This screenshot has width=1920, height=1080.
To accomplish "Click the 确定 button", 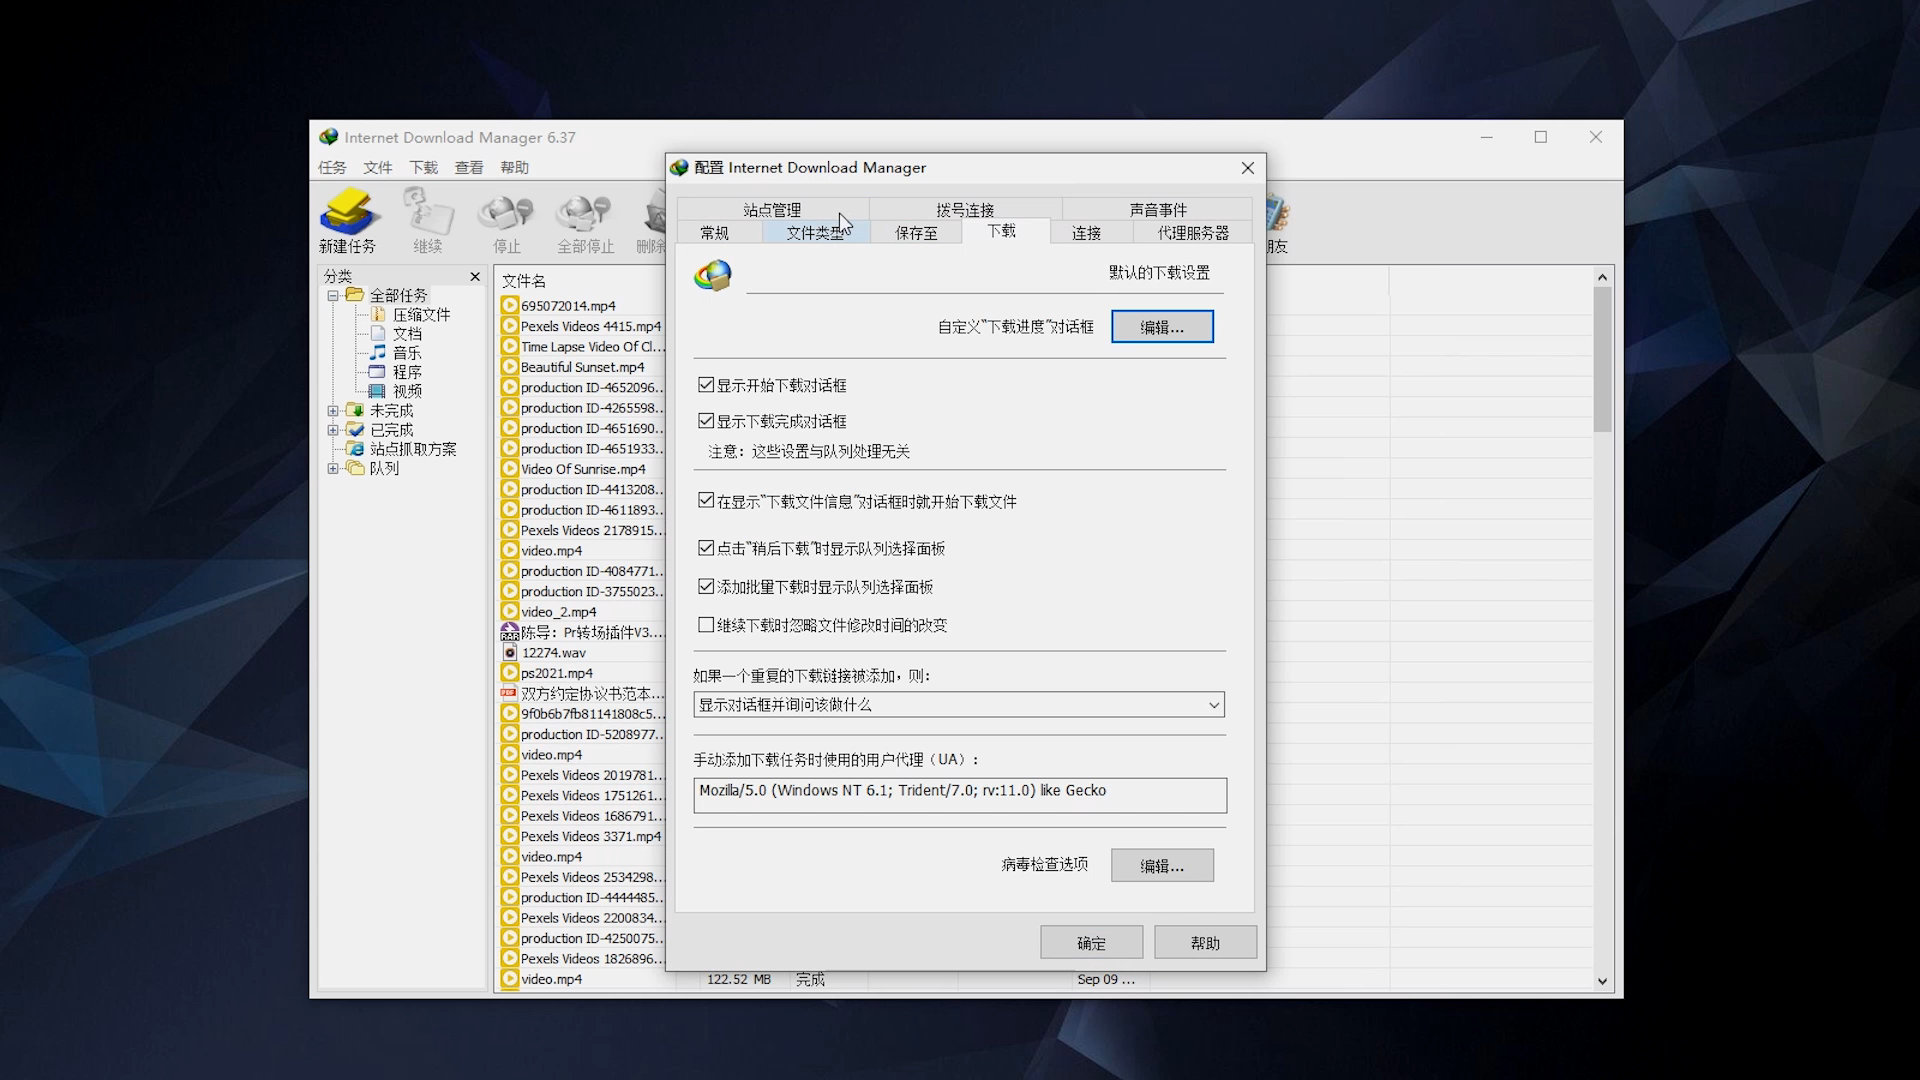I will 1091,943.
